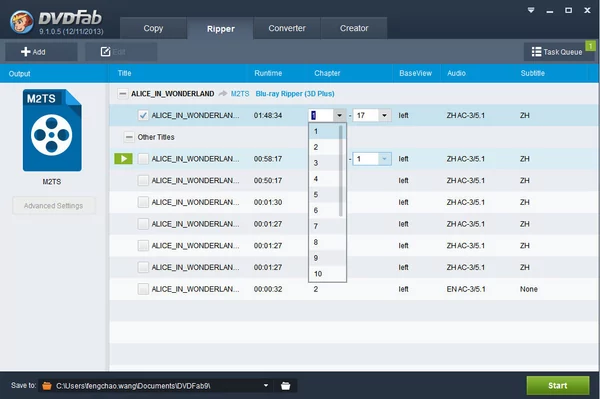The width and height of the screenshot is (600, 399).
Task: Open Advanced Settings
Action: pos(54,206)
